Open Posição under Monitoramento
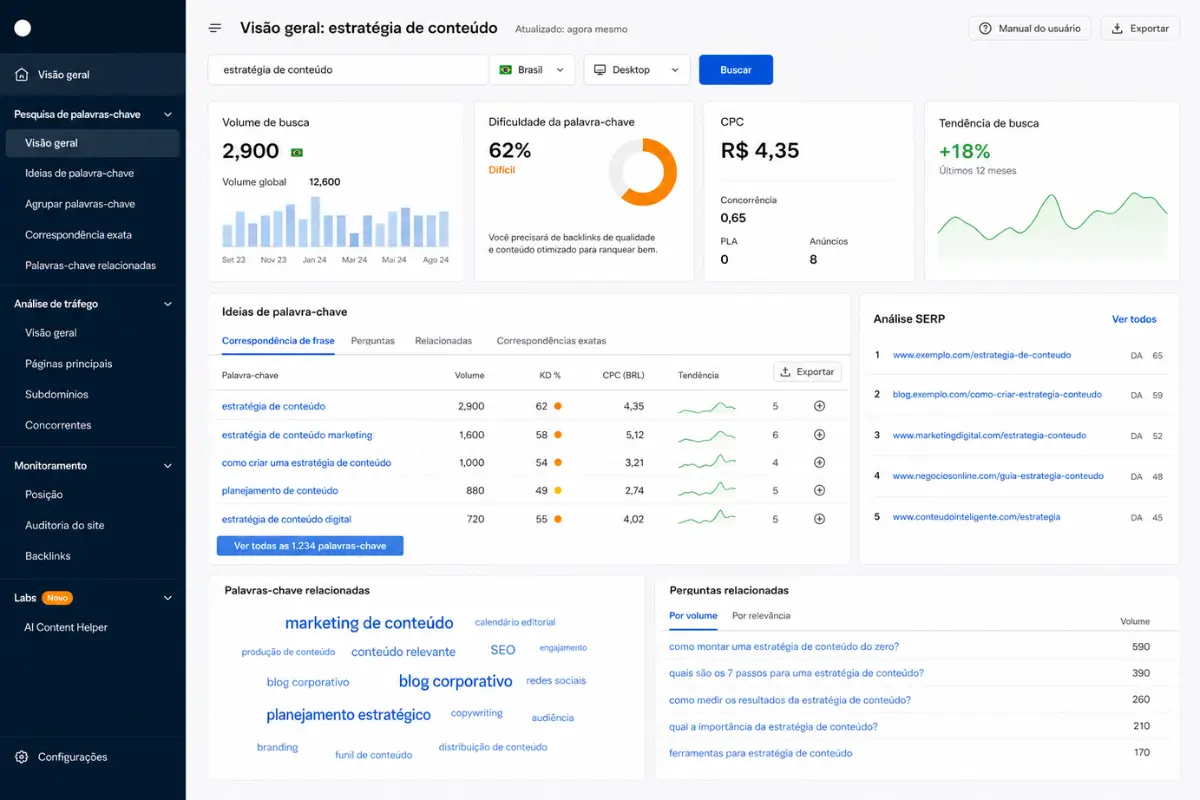 (x=44, y=495)
